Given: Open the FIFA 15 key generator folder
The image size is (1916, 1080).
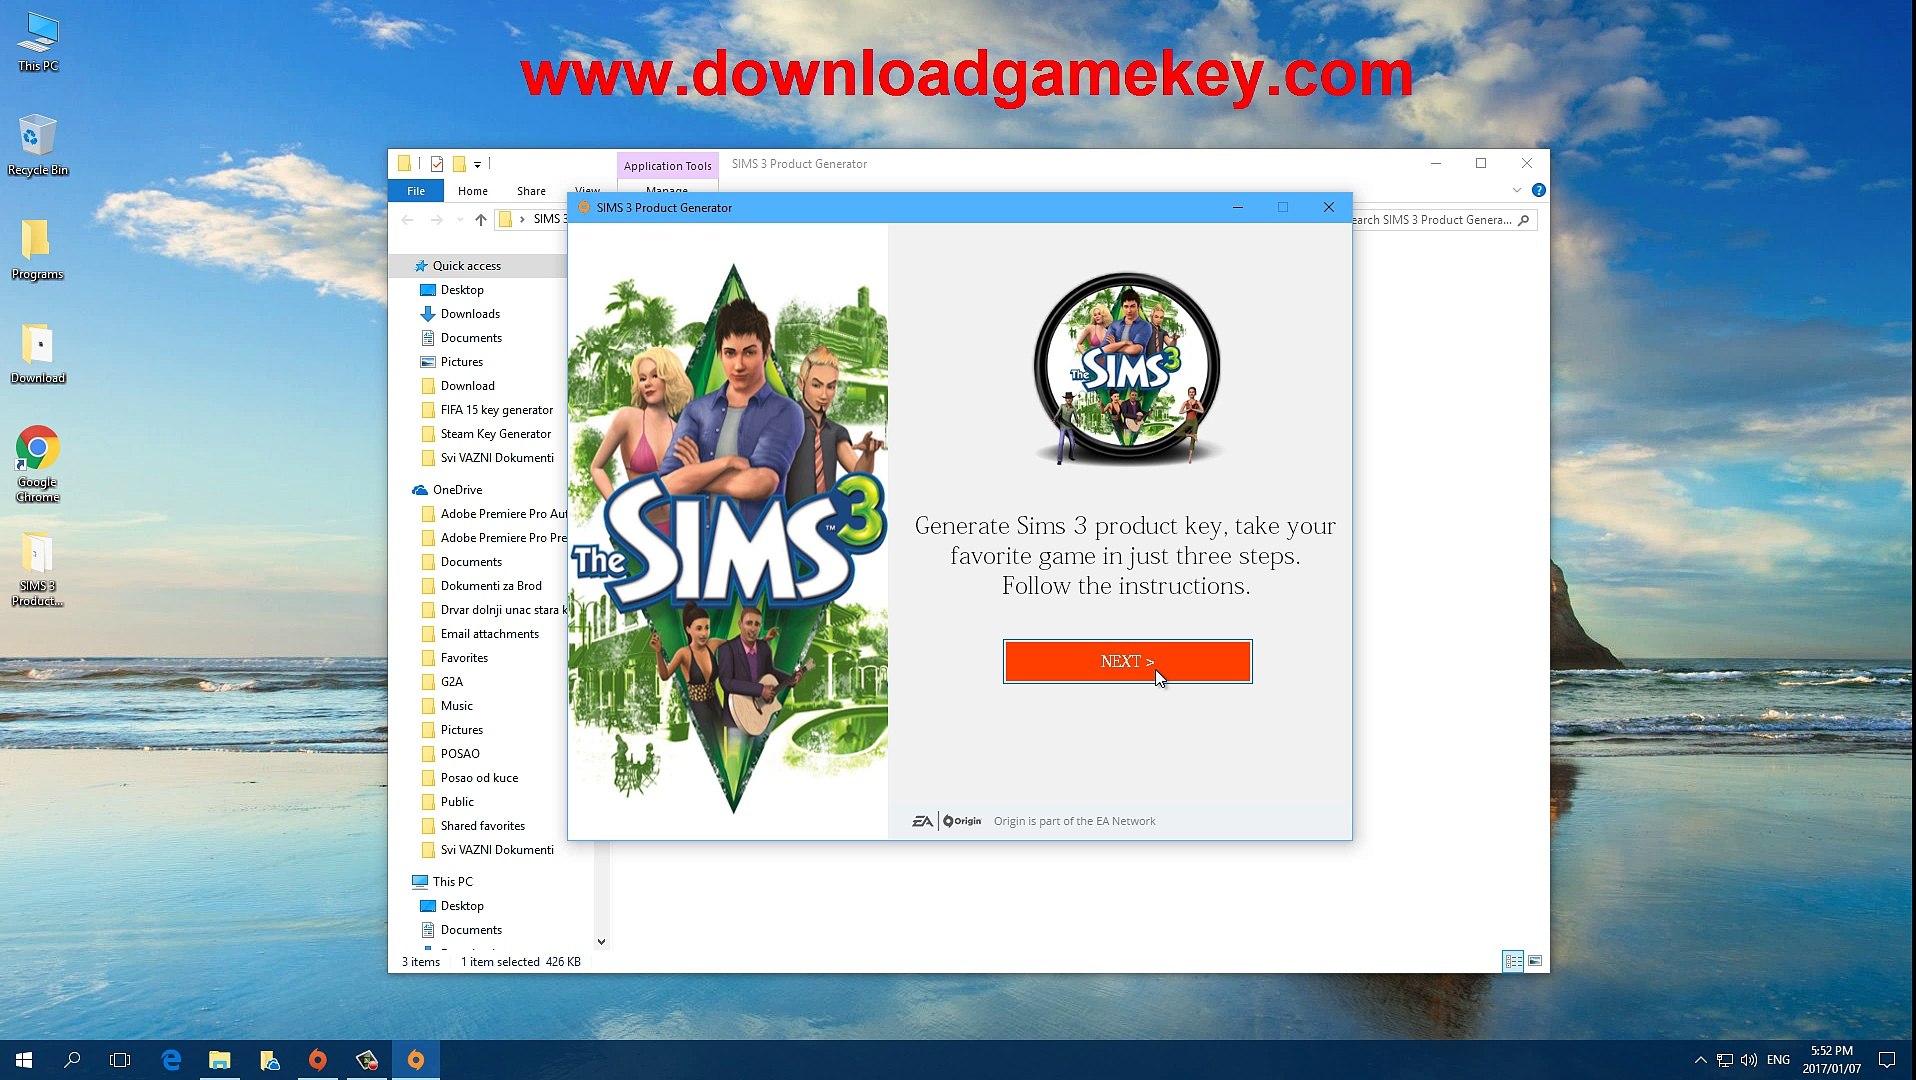Looking at the screenshot, I should [x=497, y=410].
